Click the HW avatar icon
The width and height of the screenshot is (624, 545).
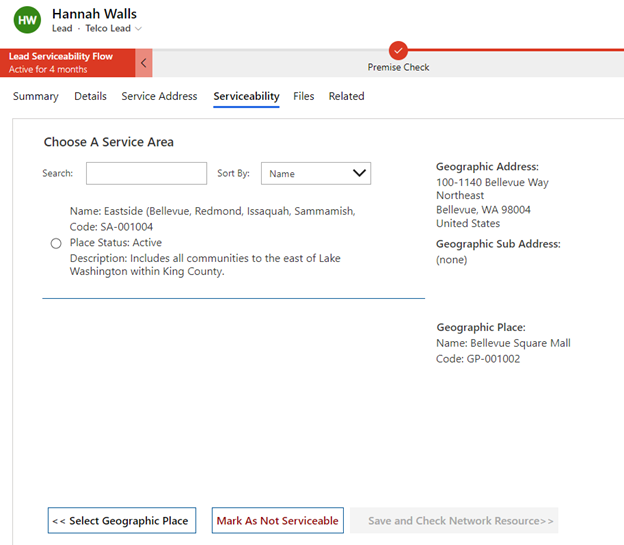[x=27, y=21]
